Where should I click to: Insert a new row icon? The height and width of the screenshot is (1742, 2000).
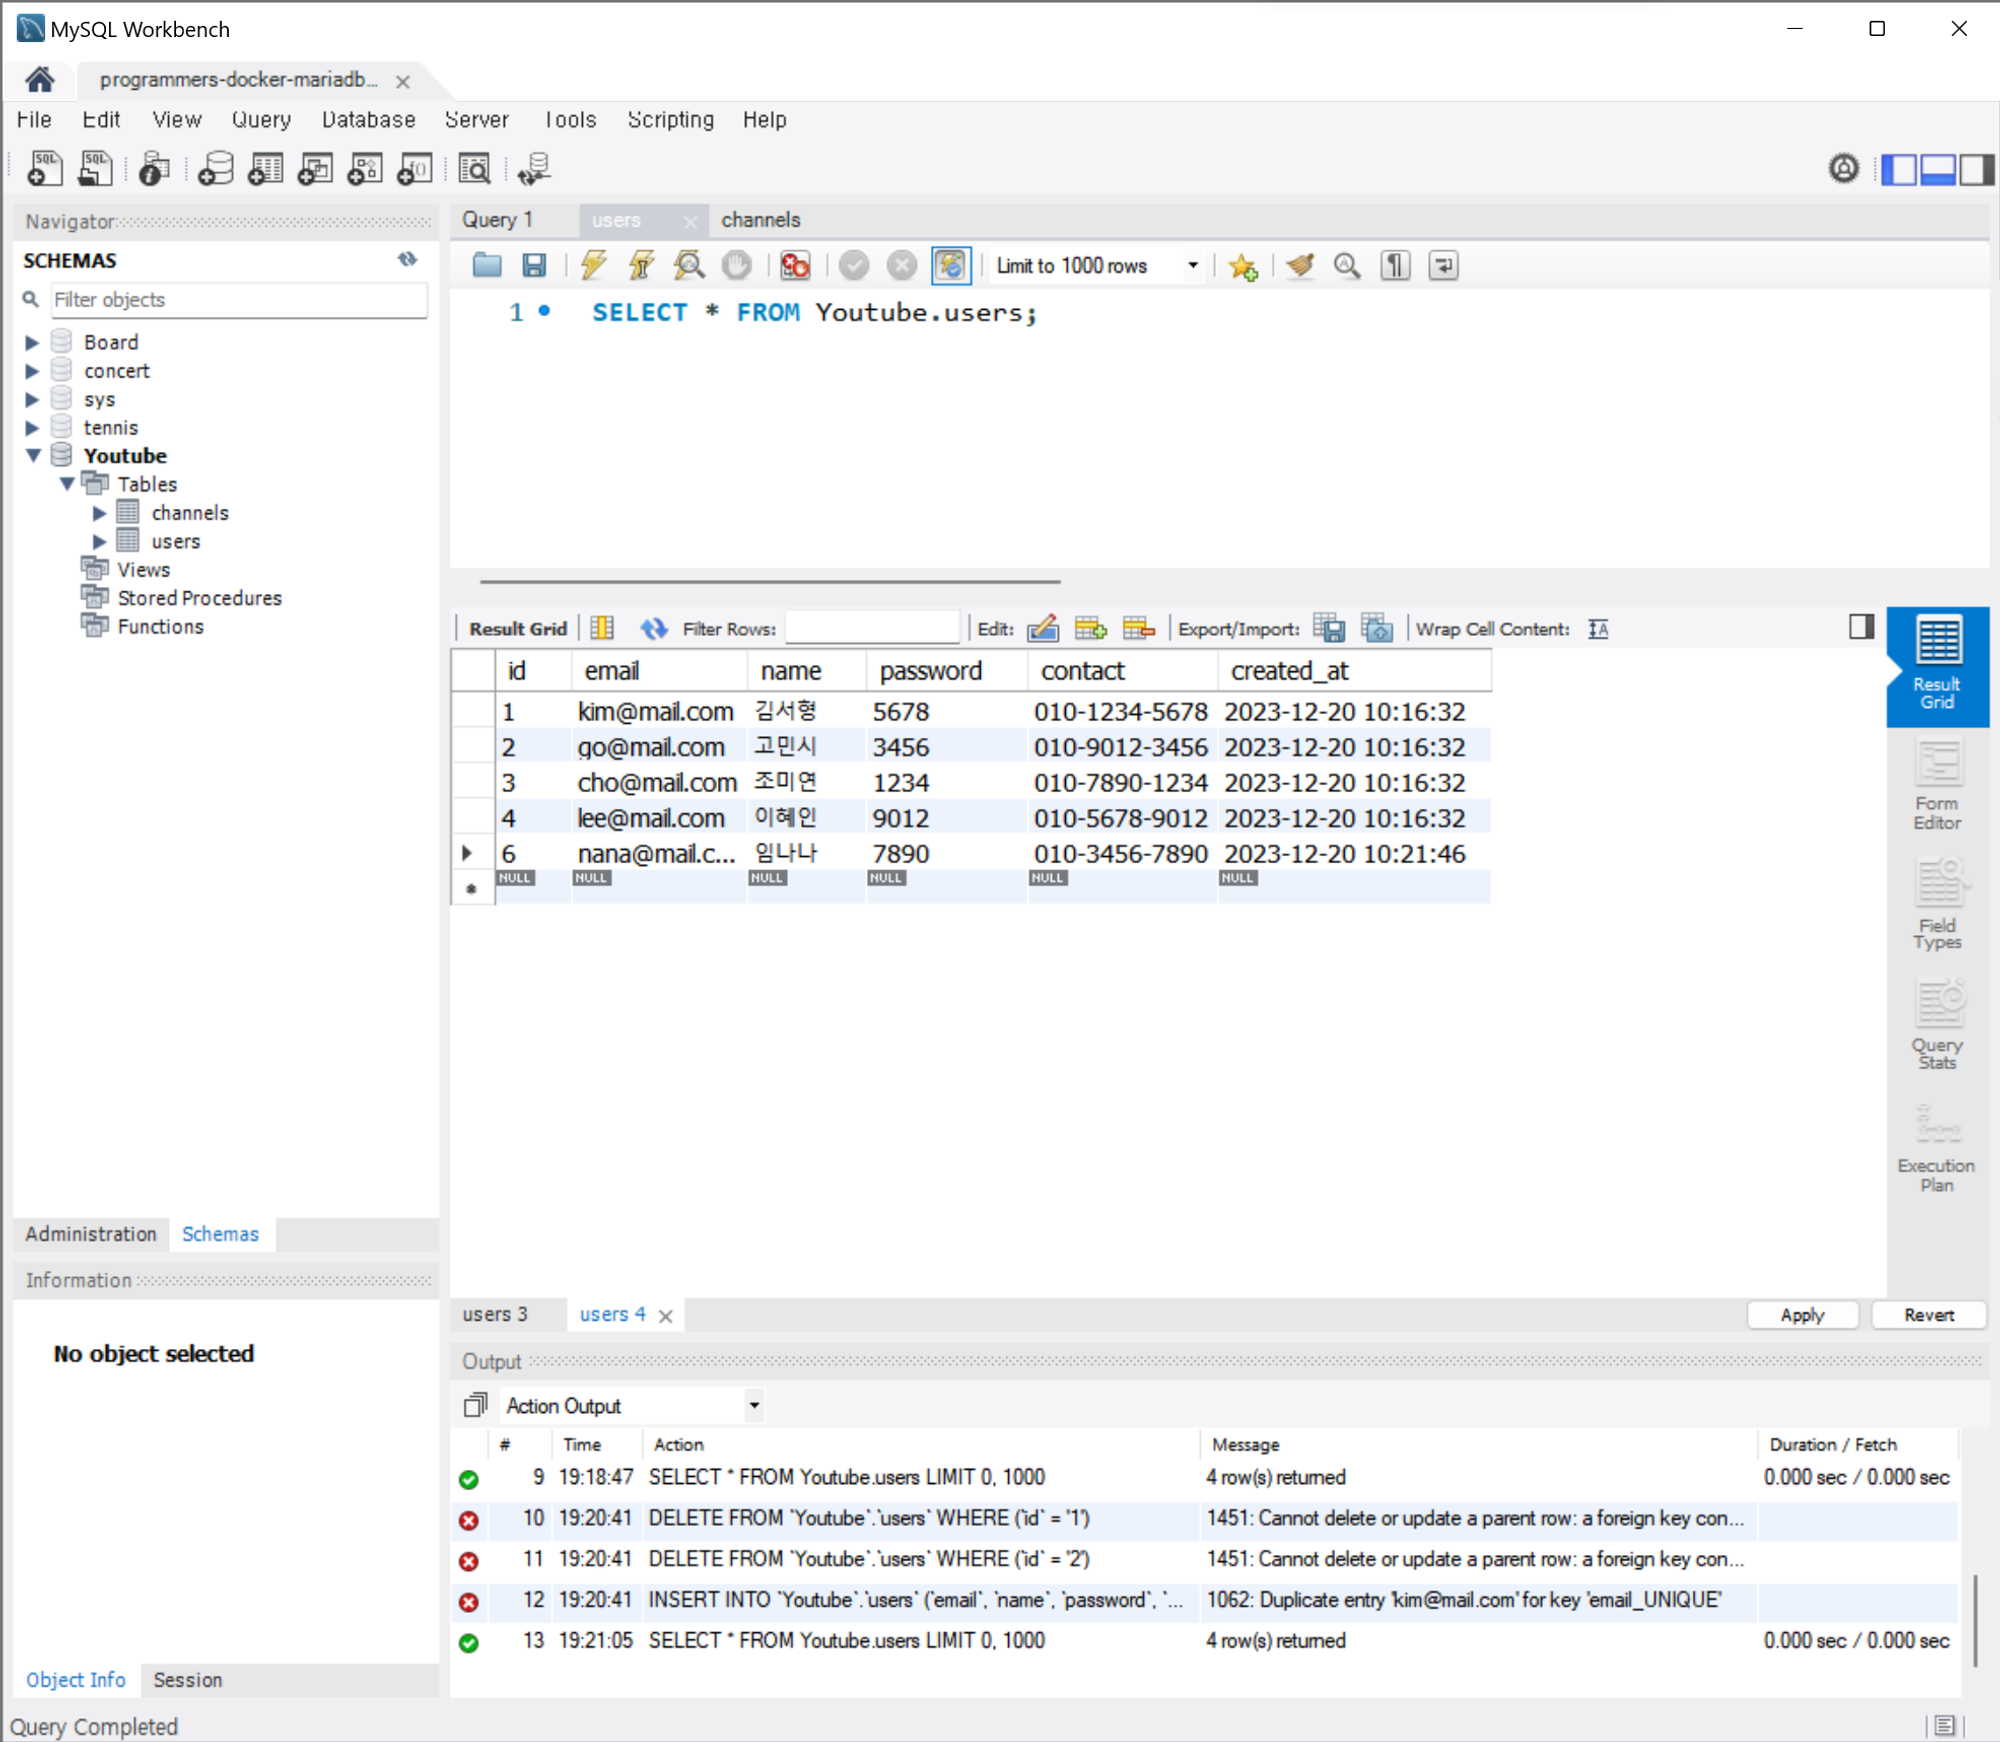[1090, 628]
